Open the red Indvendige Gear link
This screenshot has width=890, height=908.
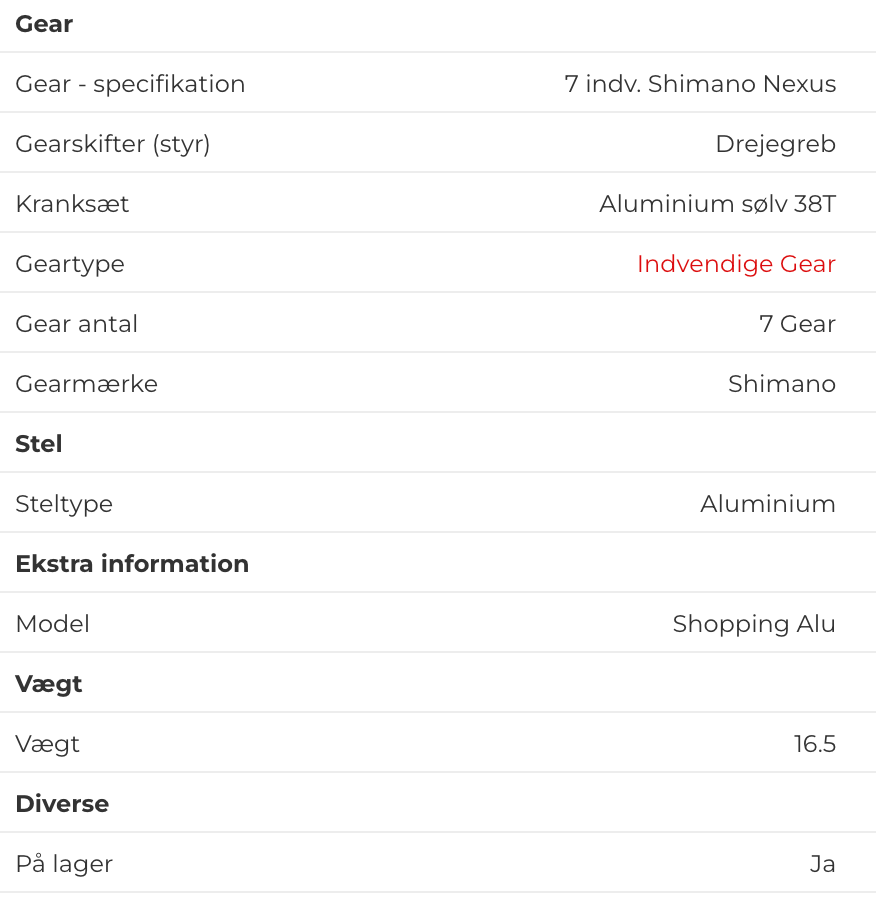coord(736,264)
